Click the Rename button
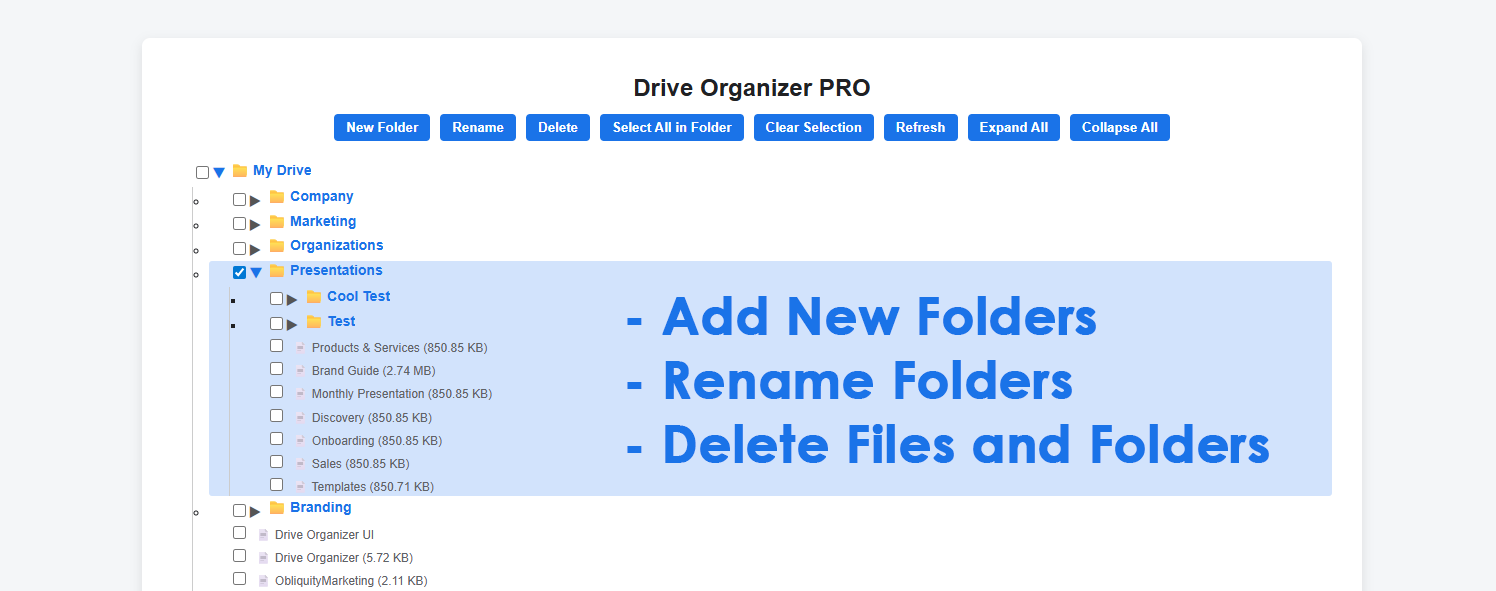 478,127
